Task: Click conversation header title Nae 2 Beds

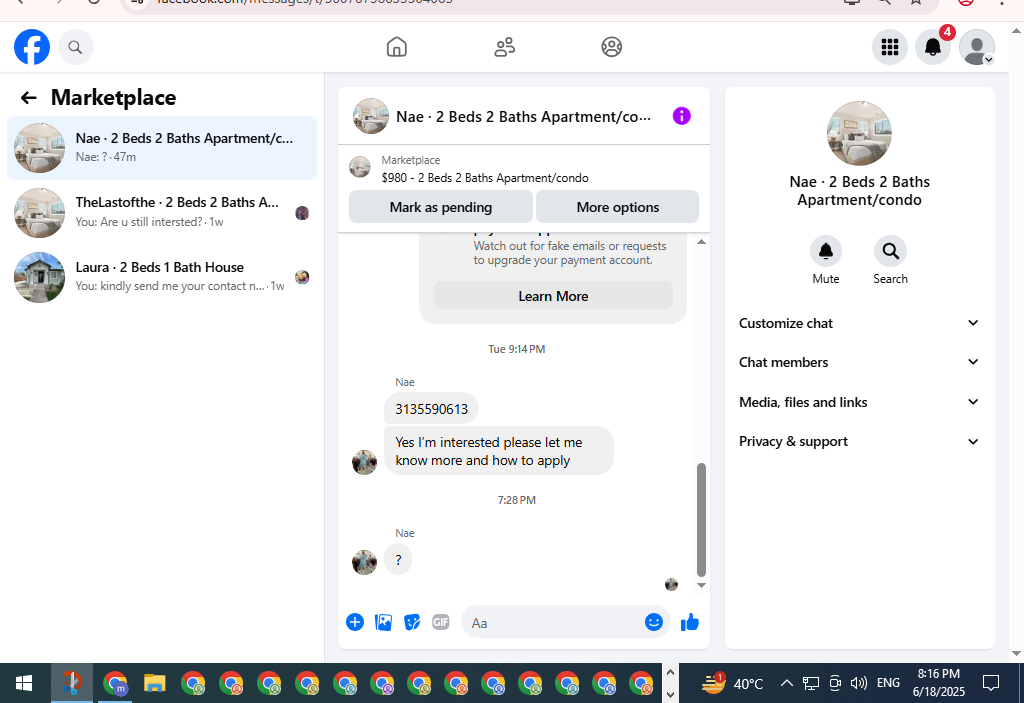Action: point(523,117)
